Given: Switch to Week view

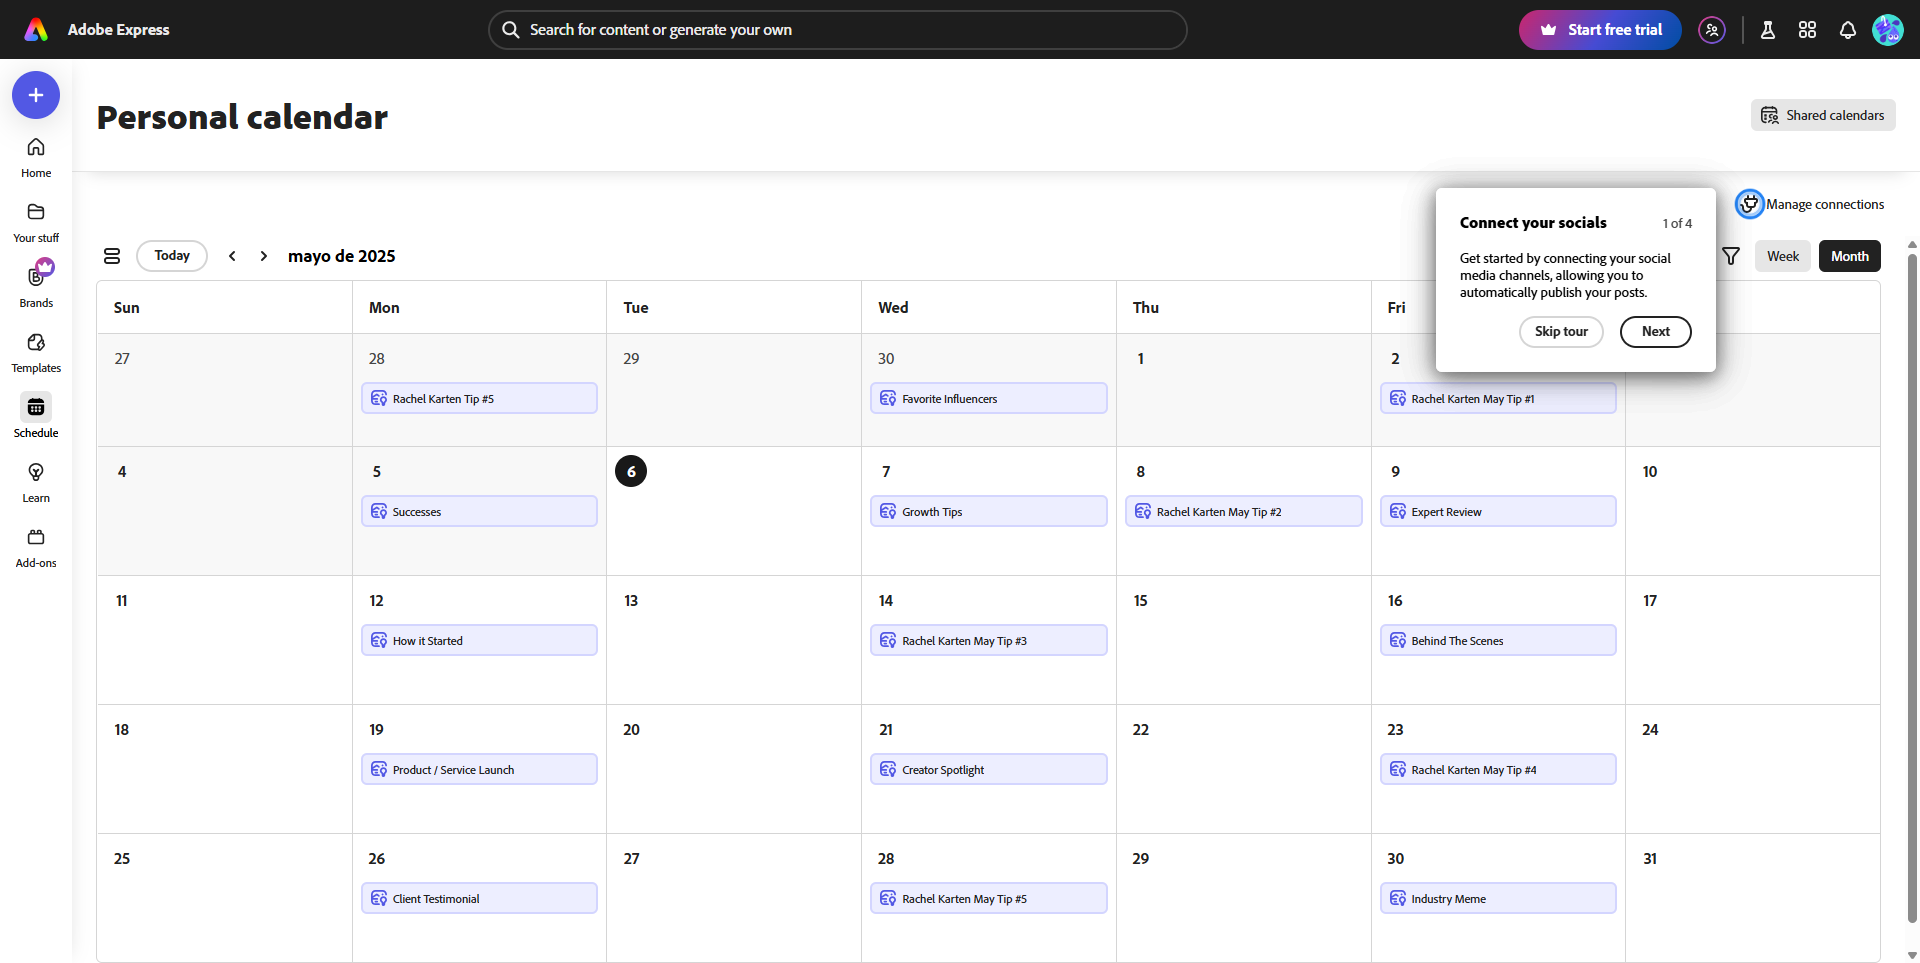Looking at the screenshot, I should (x=1782, y=256).
